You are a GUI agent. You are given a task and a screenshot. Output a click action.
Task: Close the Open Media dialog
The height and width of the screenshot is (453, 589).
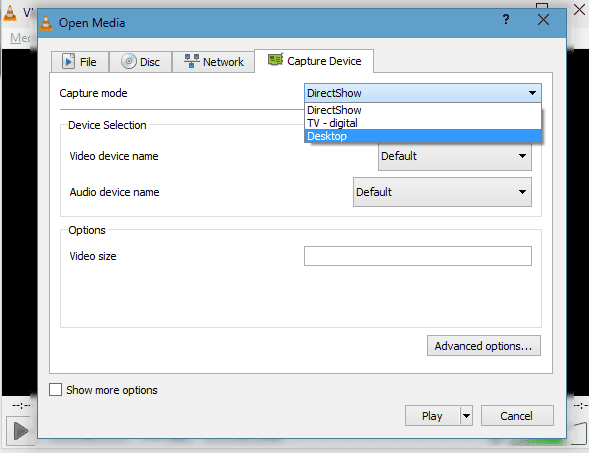coord(543,20)
